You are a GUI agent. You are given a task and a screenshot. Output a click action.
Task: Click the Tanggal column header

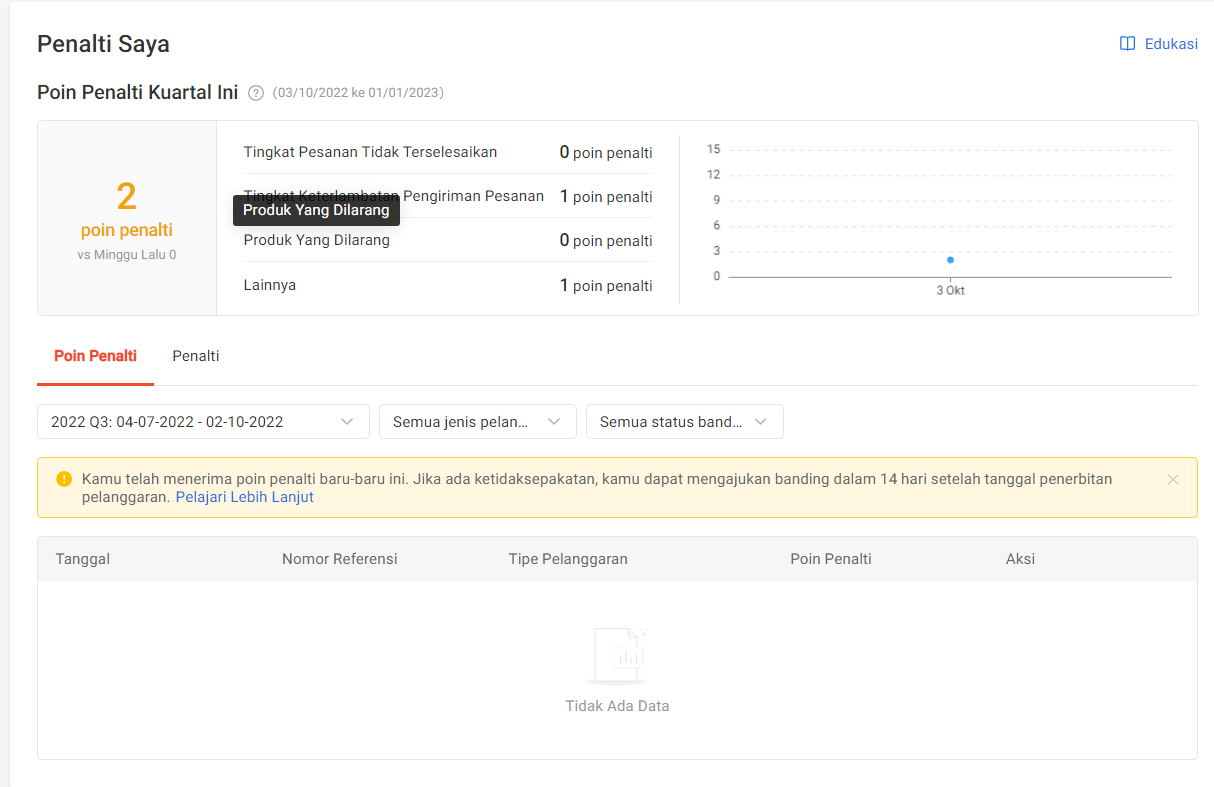(83, 559)
